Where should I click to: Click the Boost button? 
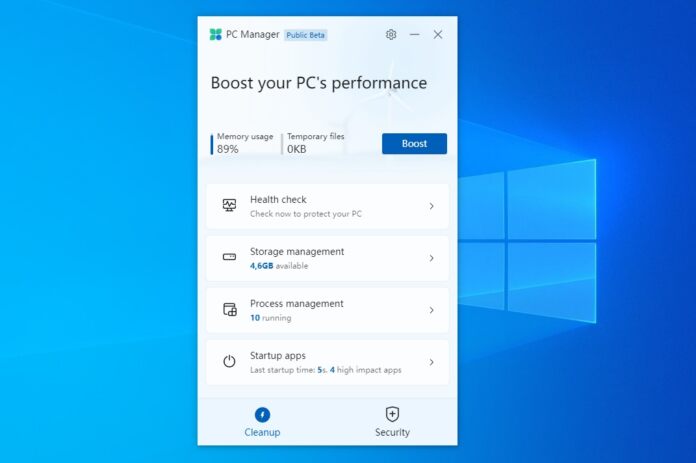point(414,143)
